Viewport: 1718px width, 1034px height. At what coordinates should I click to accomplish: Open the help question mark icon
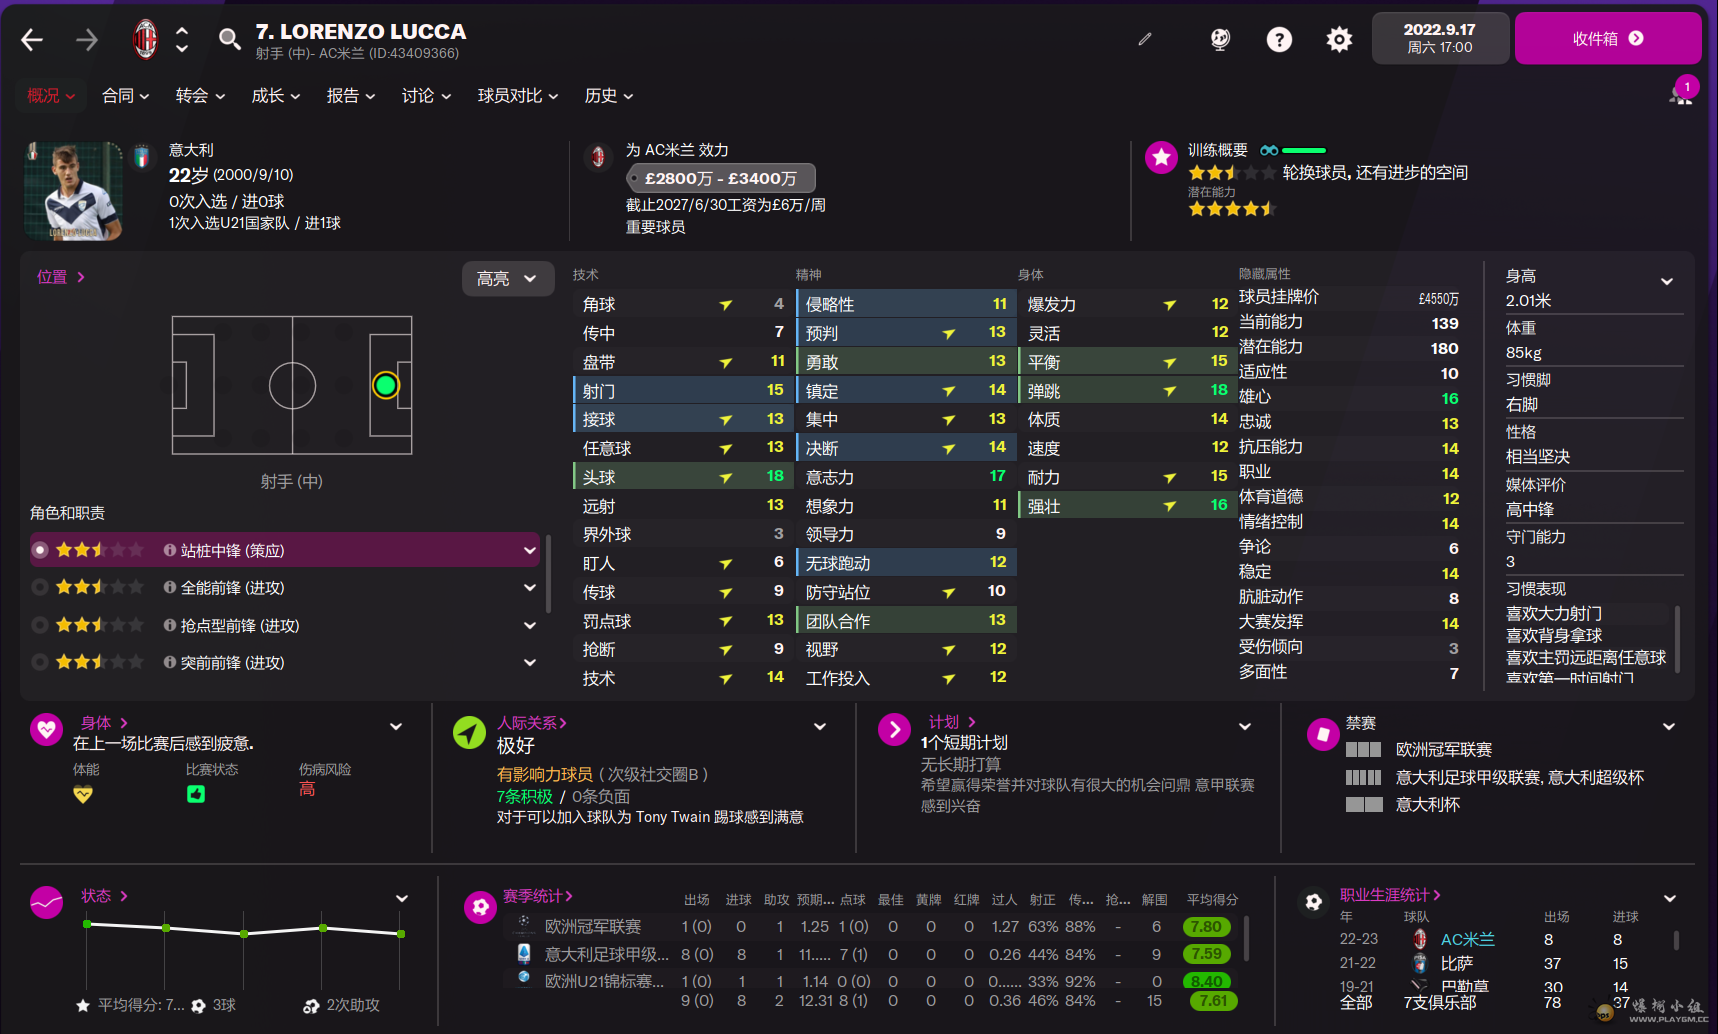pos(1279,39)
